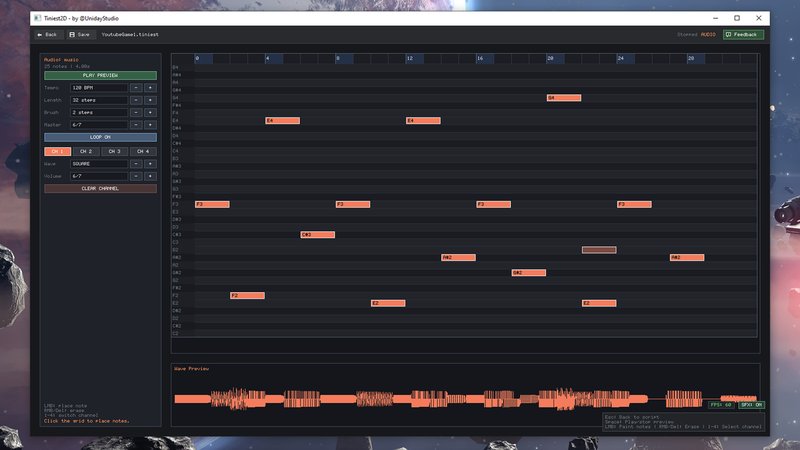Click the Wave field showing SQUARE
800x450 pixels.
[99, 164]
